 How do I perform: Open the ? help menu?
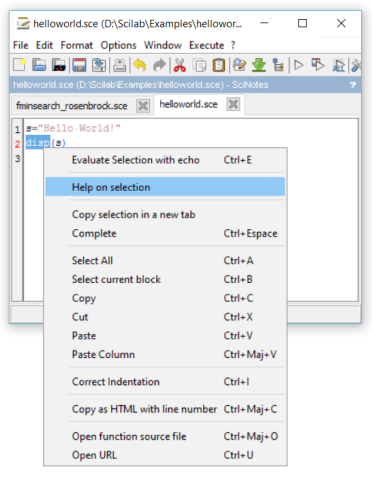(233, 45)
